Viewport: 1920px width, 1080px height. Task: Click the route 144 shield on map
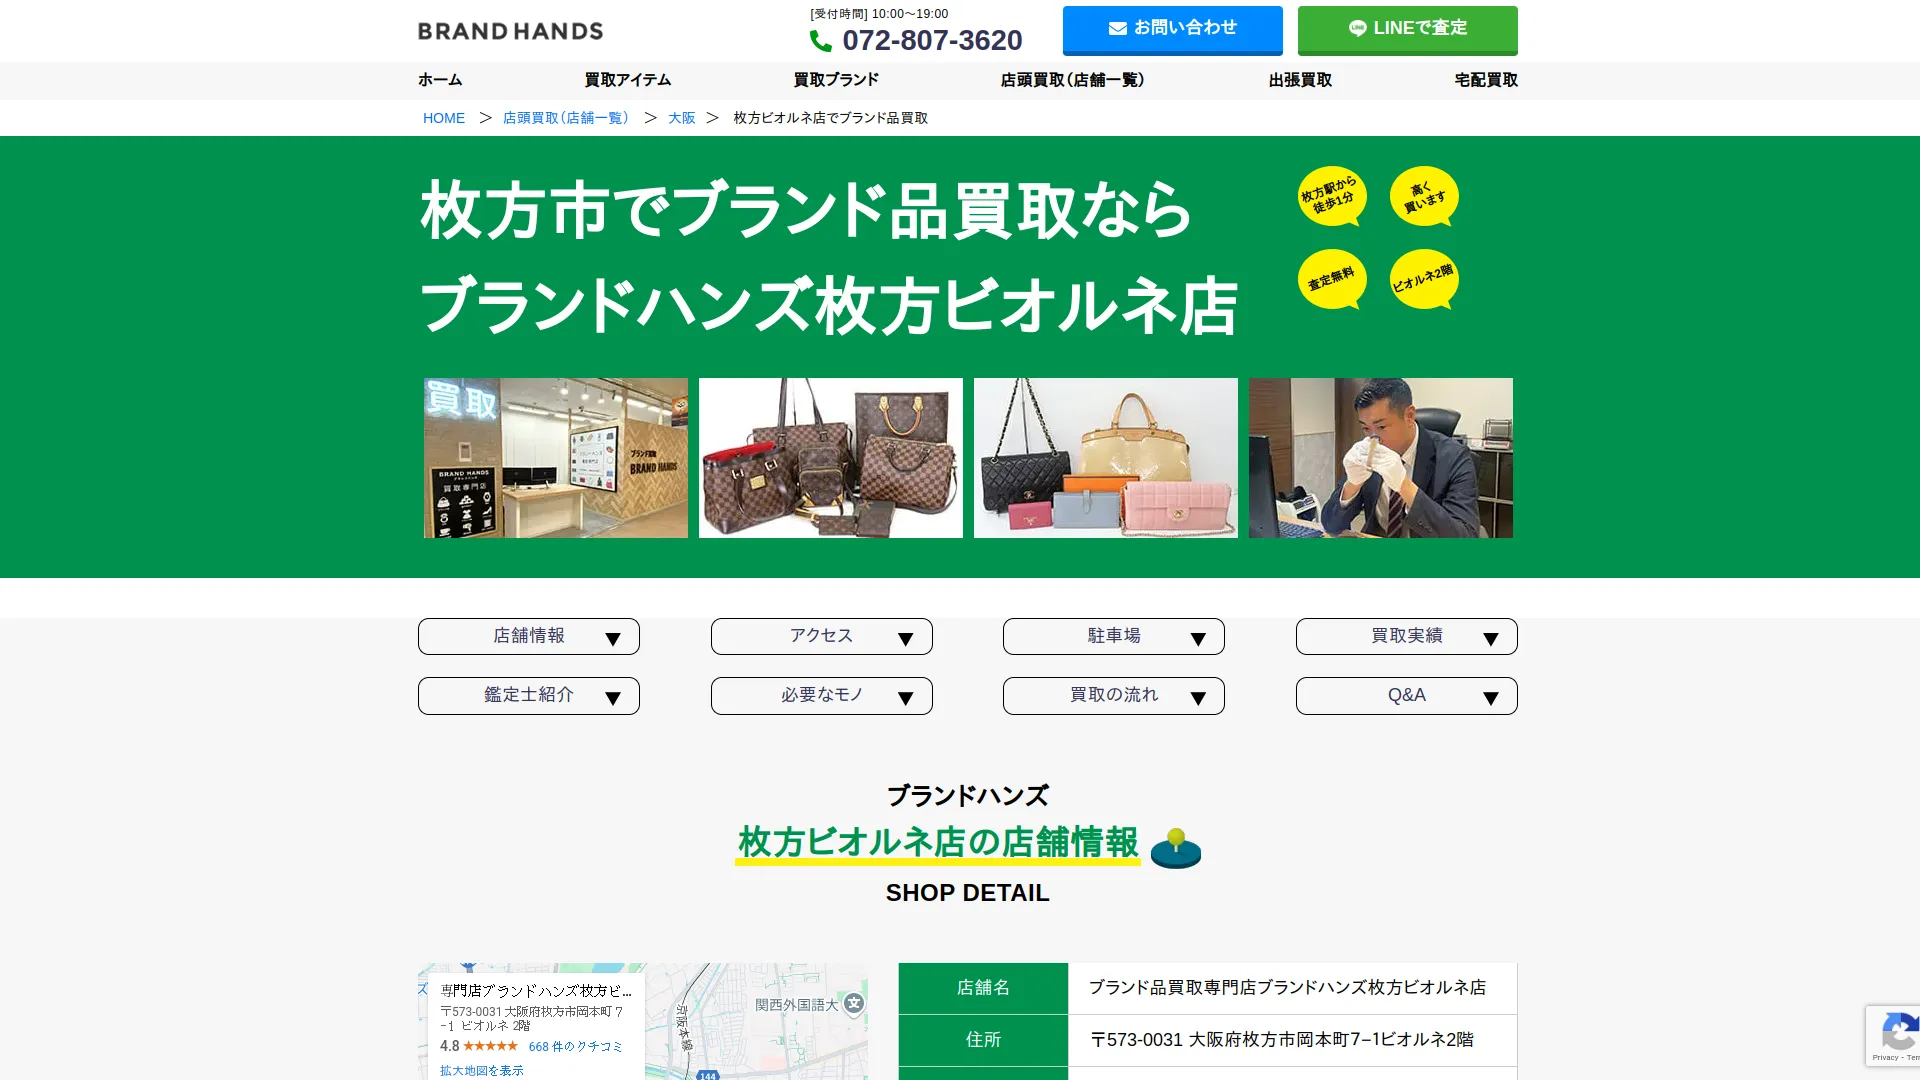(x=707, y=1075)
